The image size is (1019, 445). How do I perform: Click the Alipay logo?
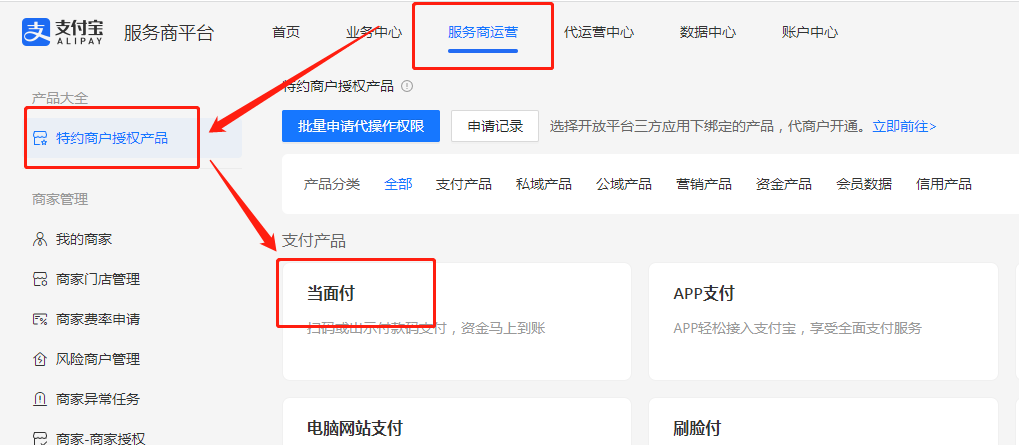(x=62, y=32)
